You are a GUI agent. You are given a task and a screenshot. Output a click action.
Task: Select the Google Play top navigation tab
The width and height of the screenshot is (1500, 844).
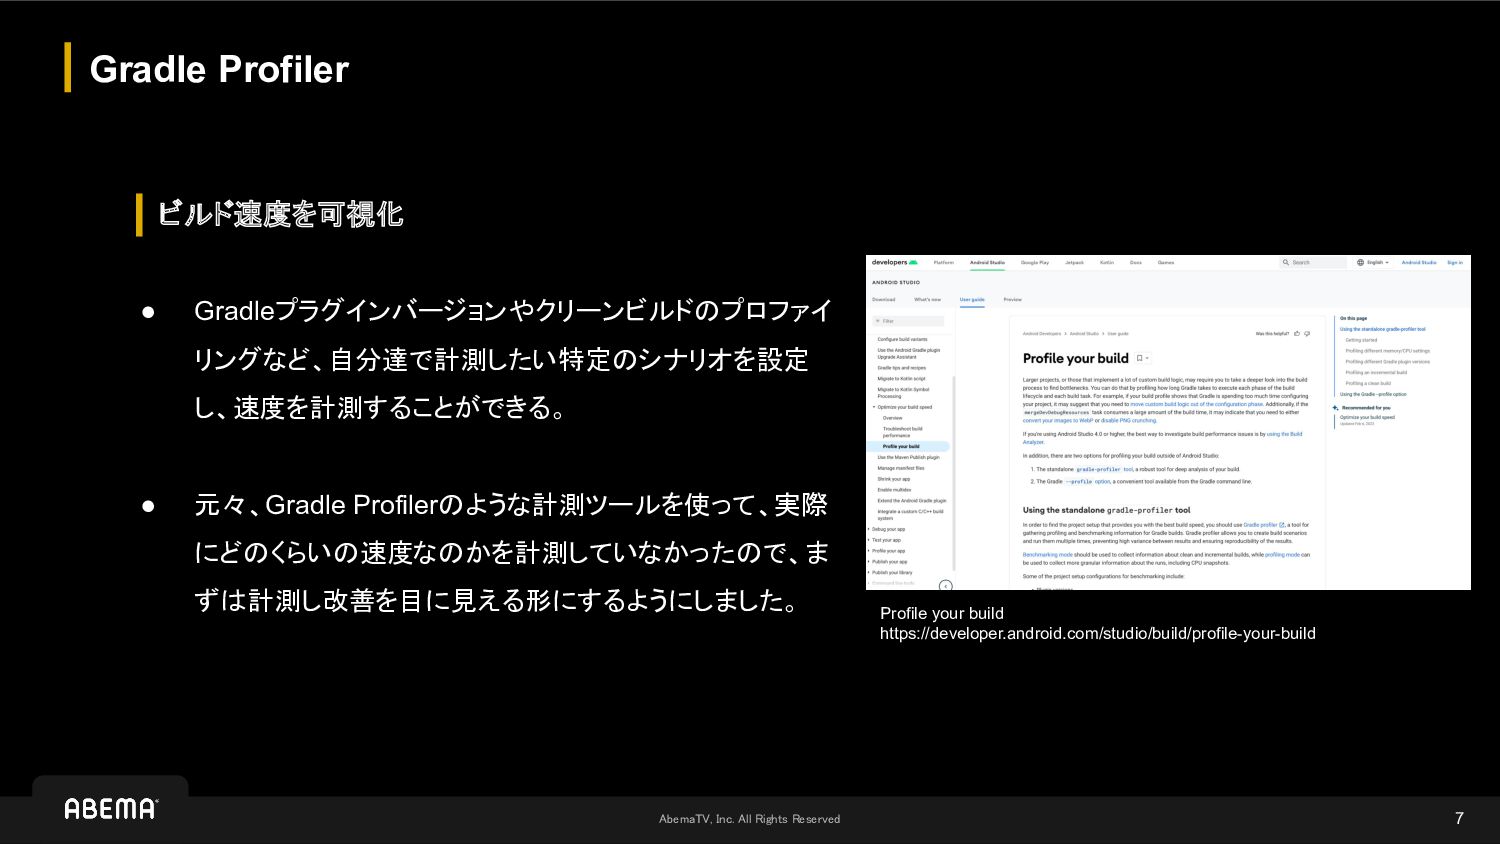click(x=1035, y=262)
